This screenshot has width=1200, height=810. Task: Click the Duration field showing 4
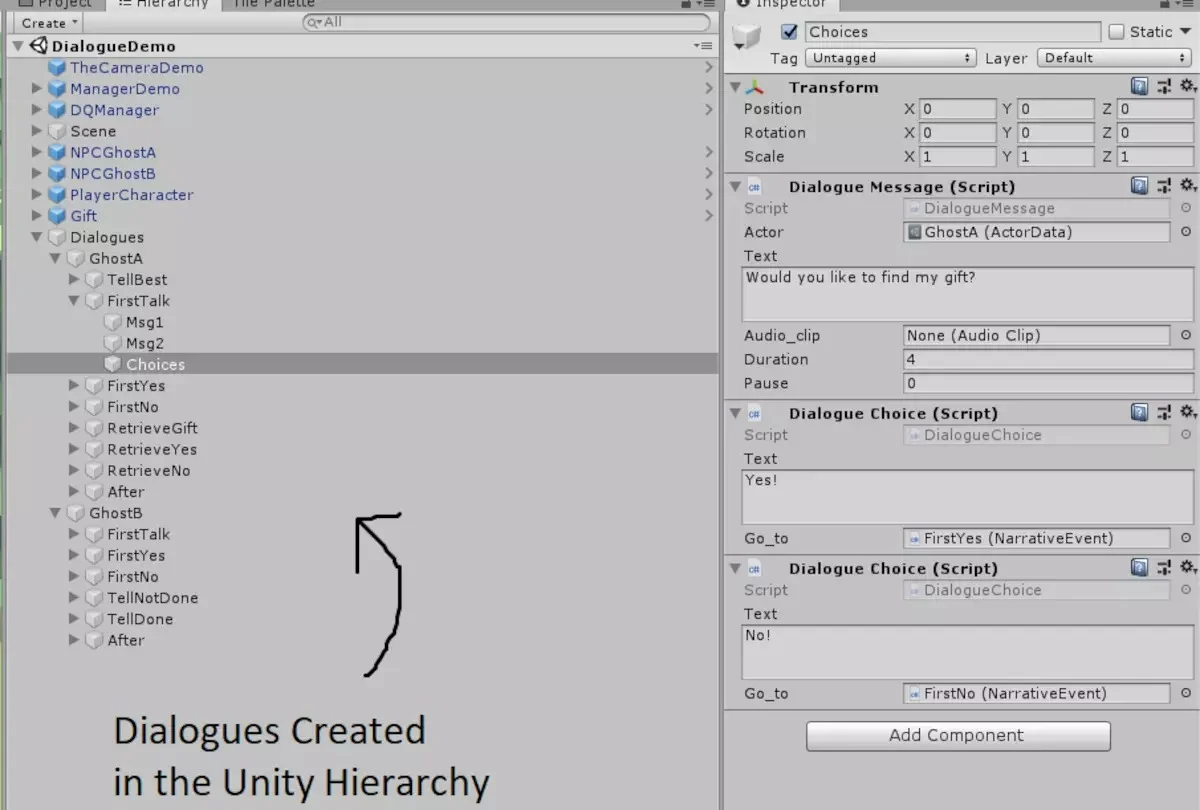pos(1048,359)
